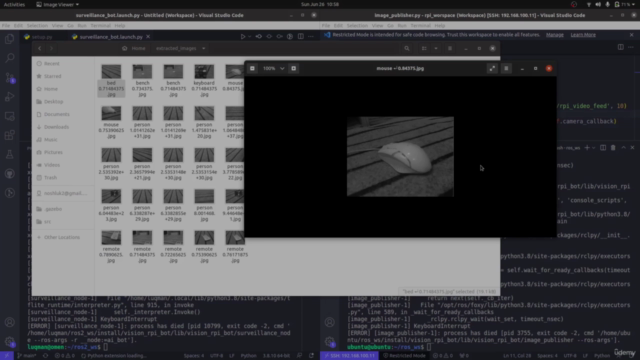The image size is (640, 360).
Task: Open terminal launch profile dropdown in right VS Code
Action: click(593, 148)
